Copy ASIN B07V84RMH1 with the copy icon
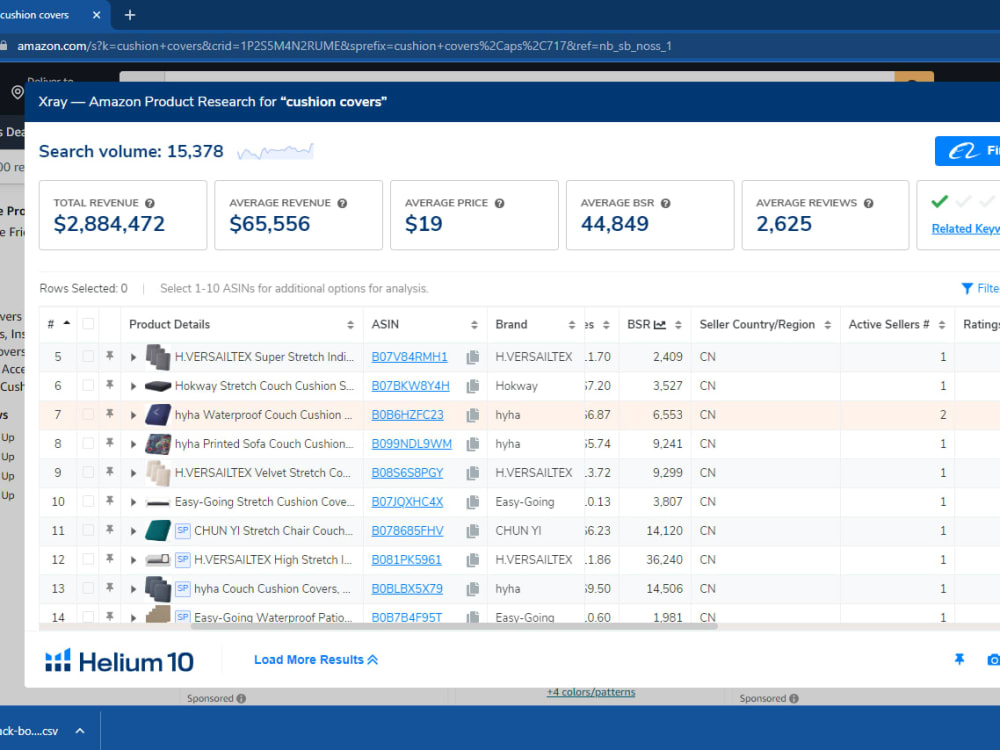Screen dimensions: 1000x750 tap(473, 357)
